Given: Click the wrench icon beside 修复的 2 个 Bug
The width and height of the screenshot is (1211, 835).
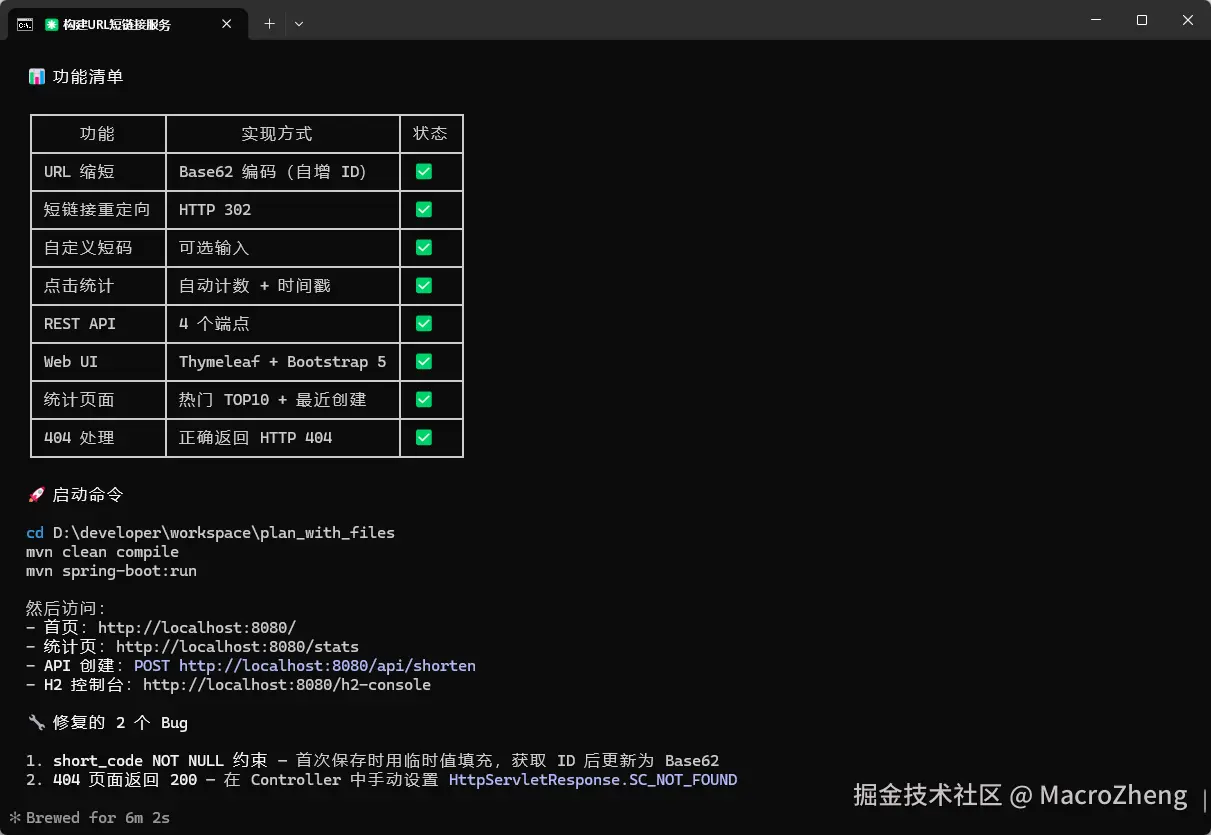Looking at the screenshot, I should [37, 723].
